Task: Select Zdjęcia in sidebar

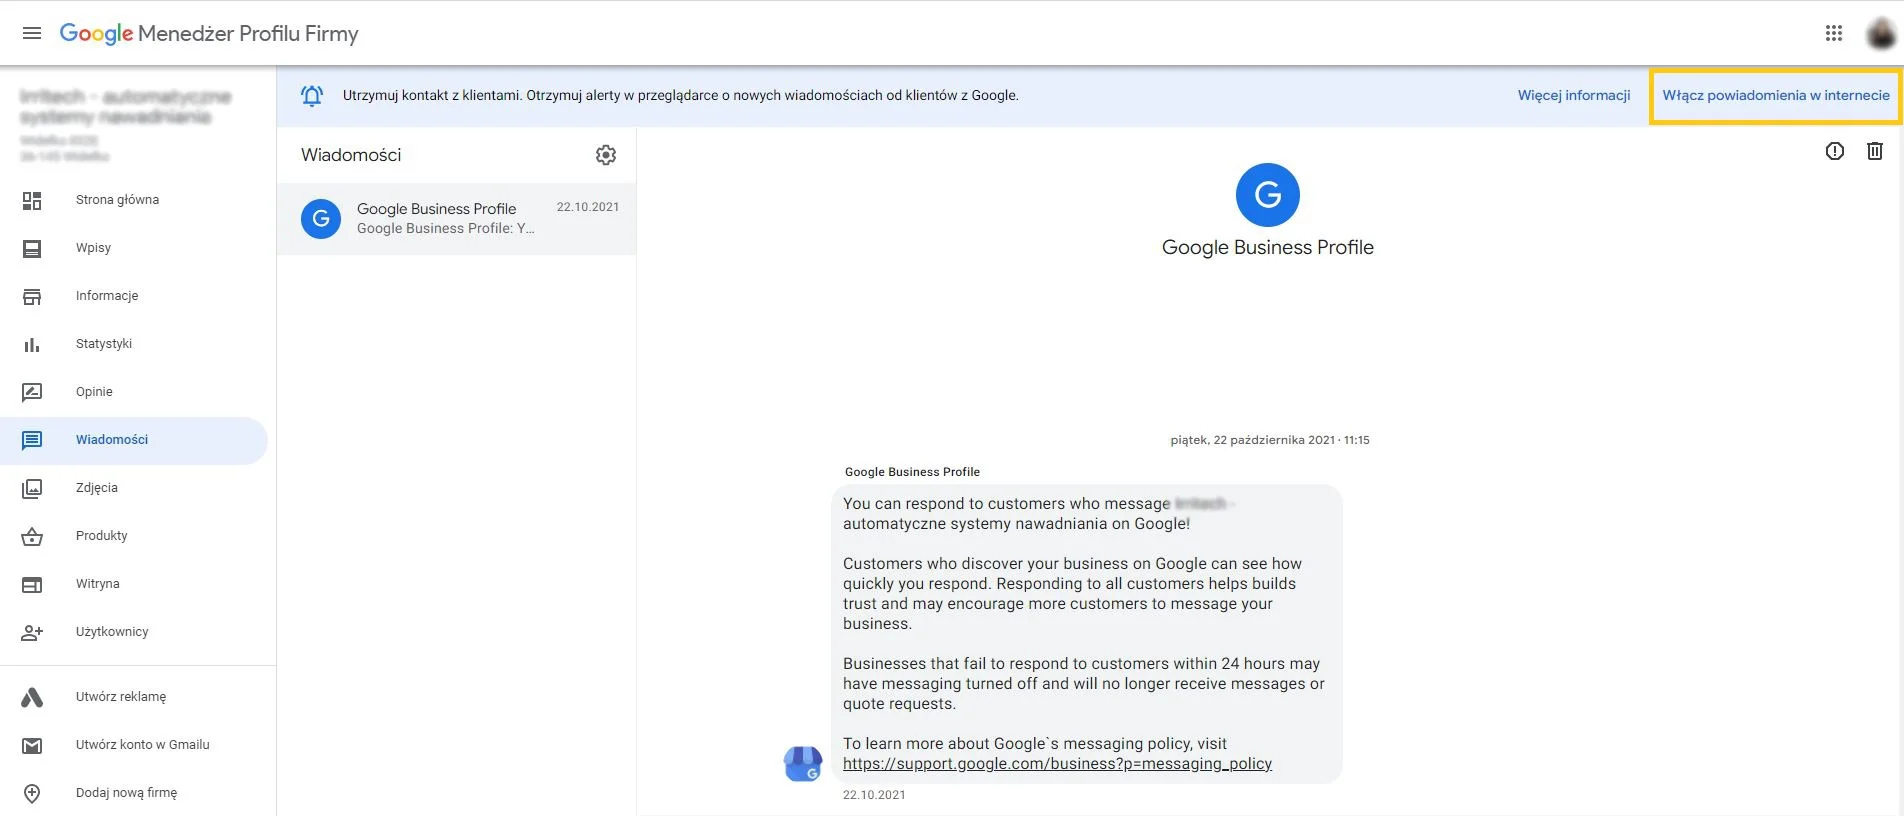Action: 97,488
